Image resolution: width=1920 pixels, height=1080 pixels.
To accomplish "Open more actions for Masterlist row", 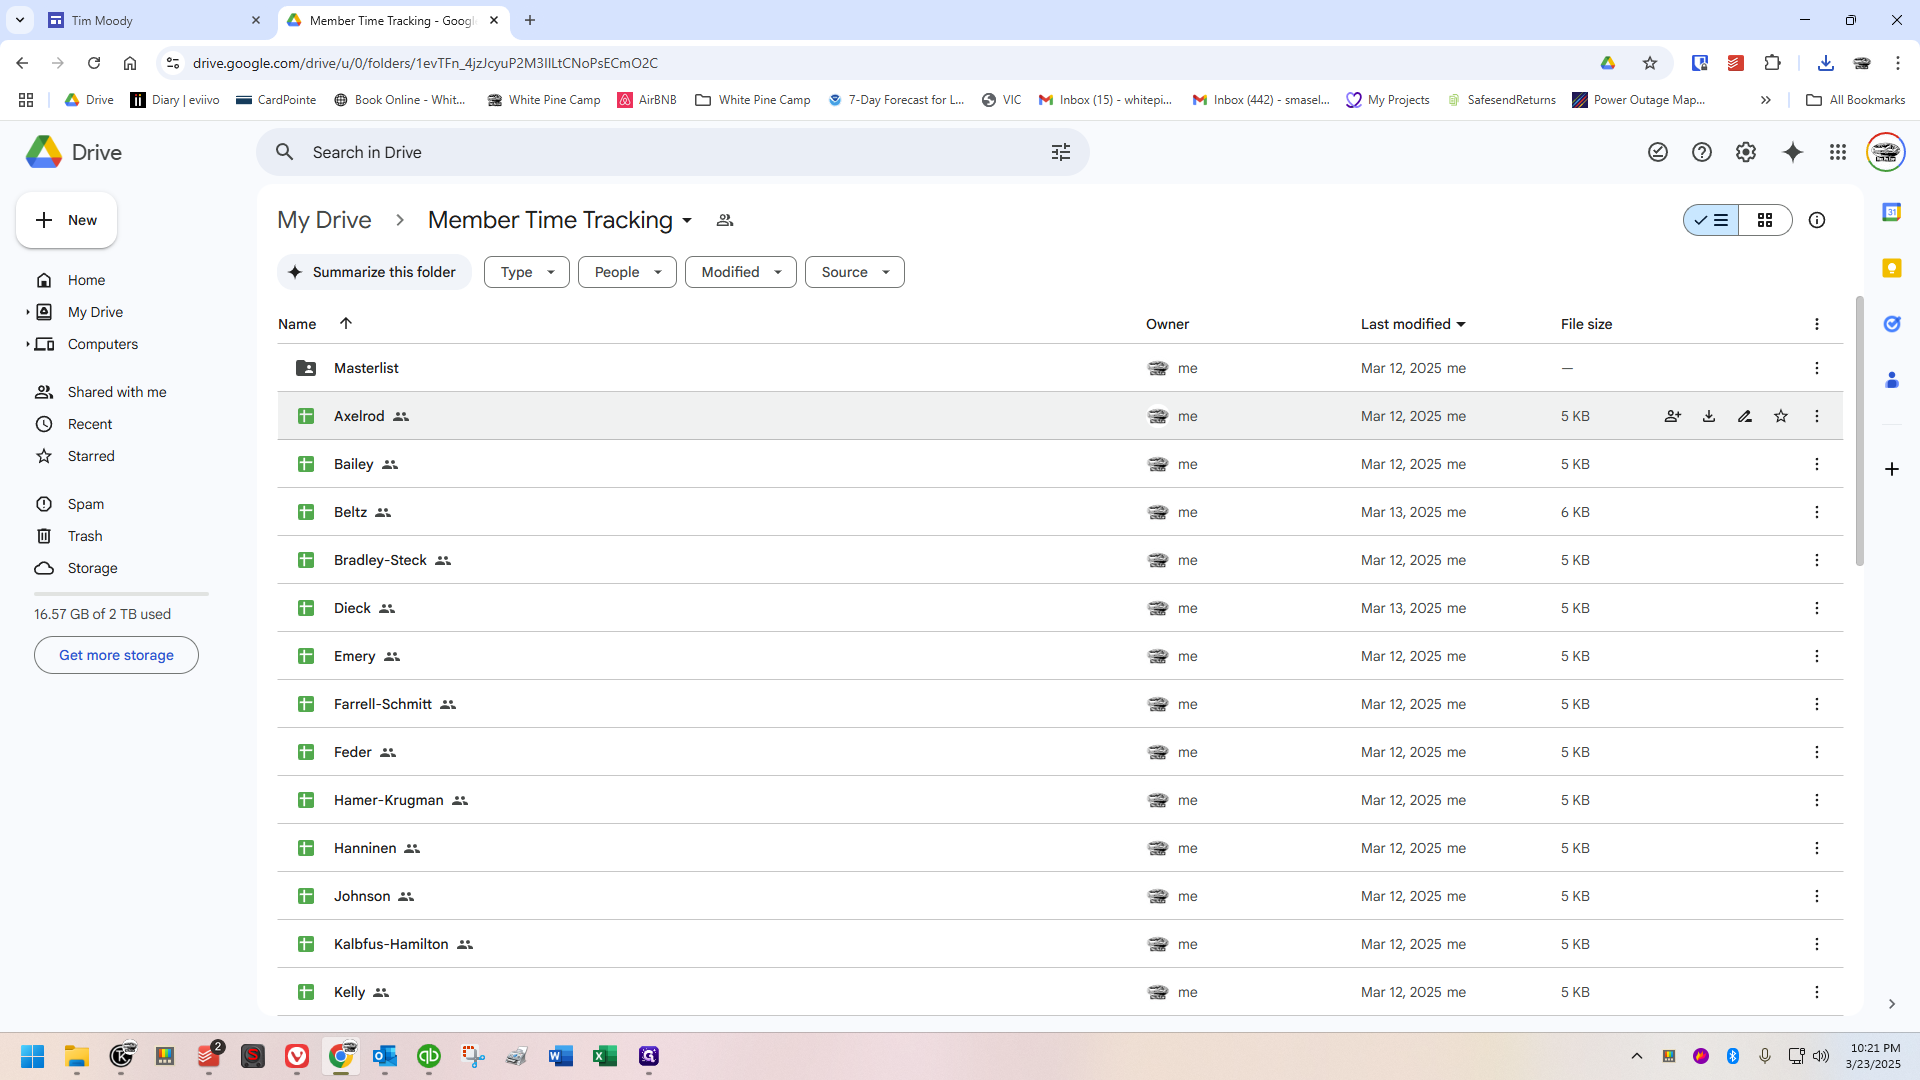I will [x=1817, y=368].
